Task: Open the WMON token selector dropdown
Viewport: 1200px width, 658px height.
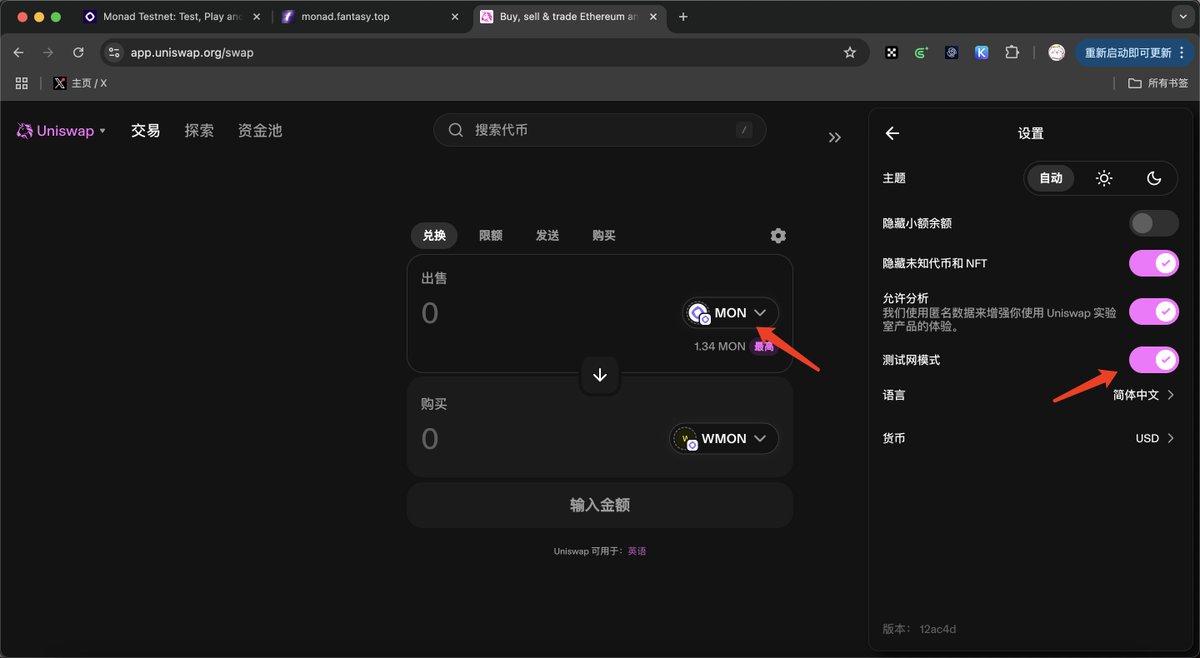Action: 722,438
